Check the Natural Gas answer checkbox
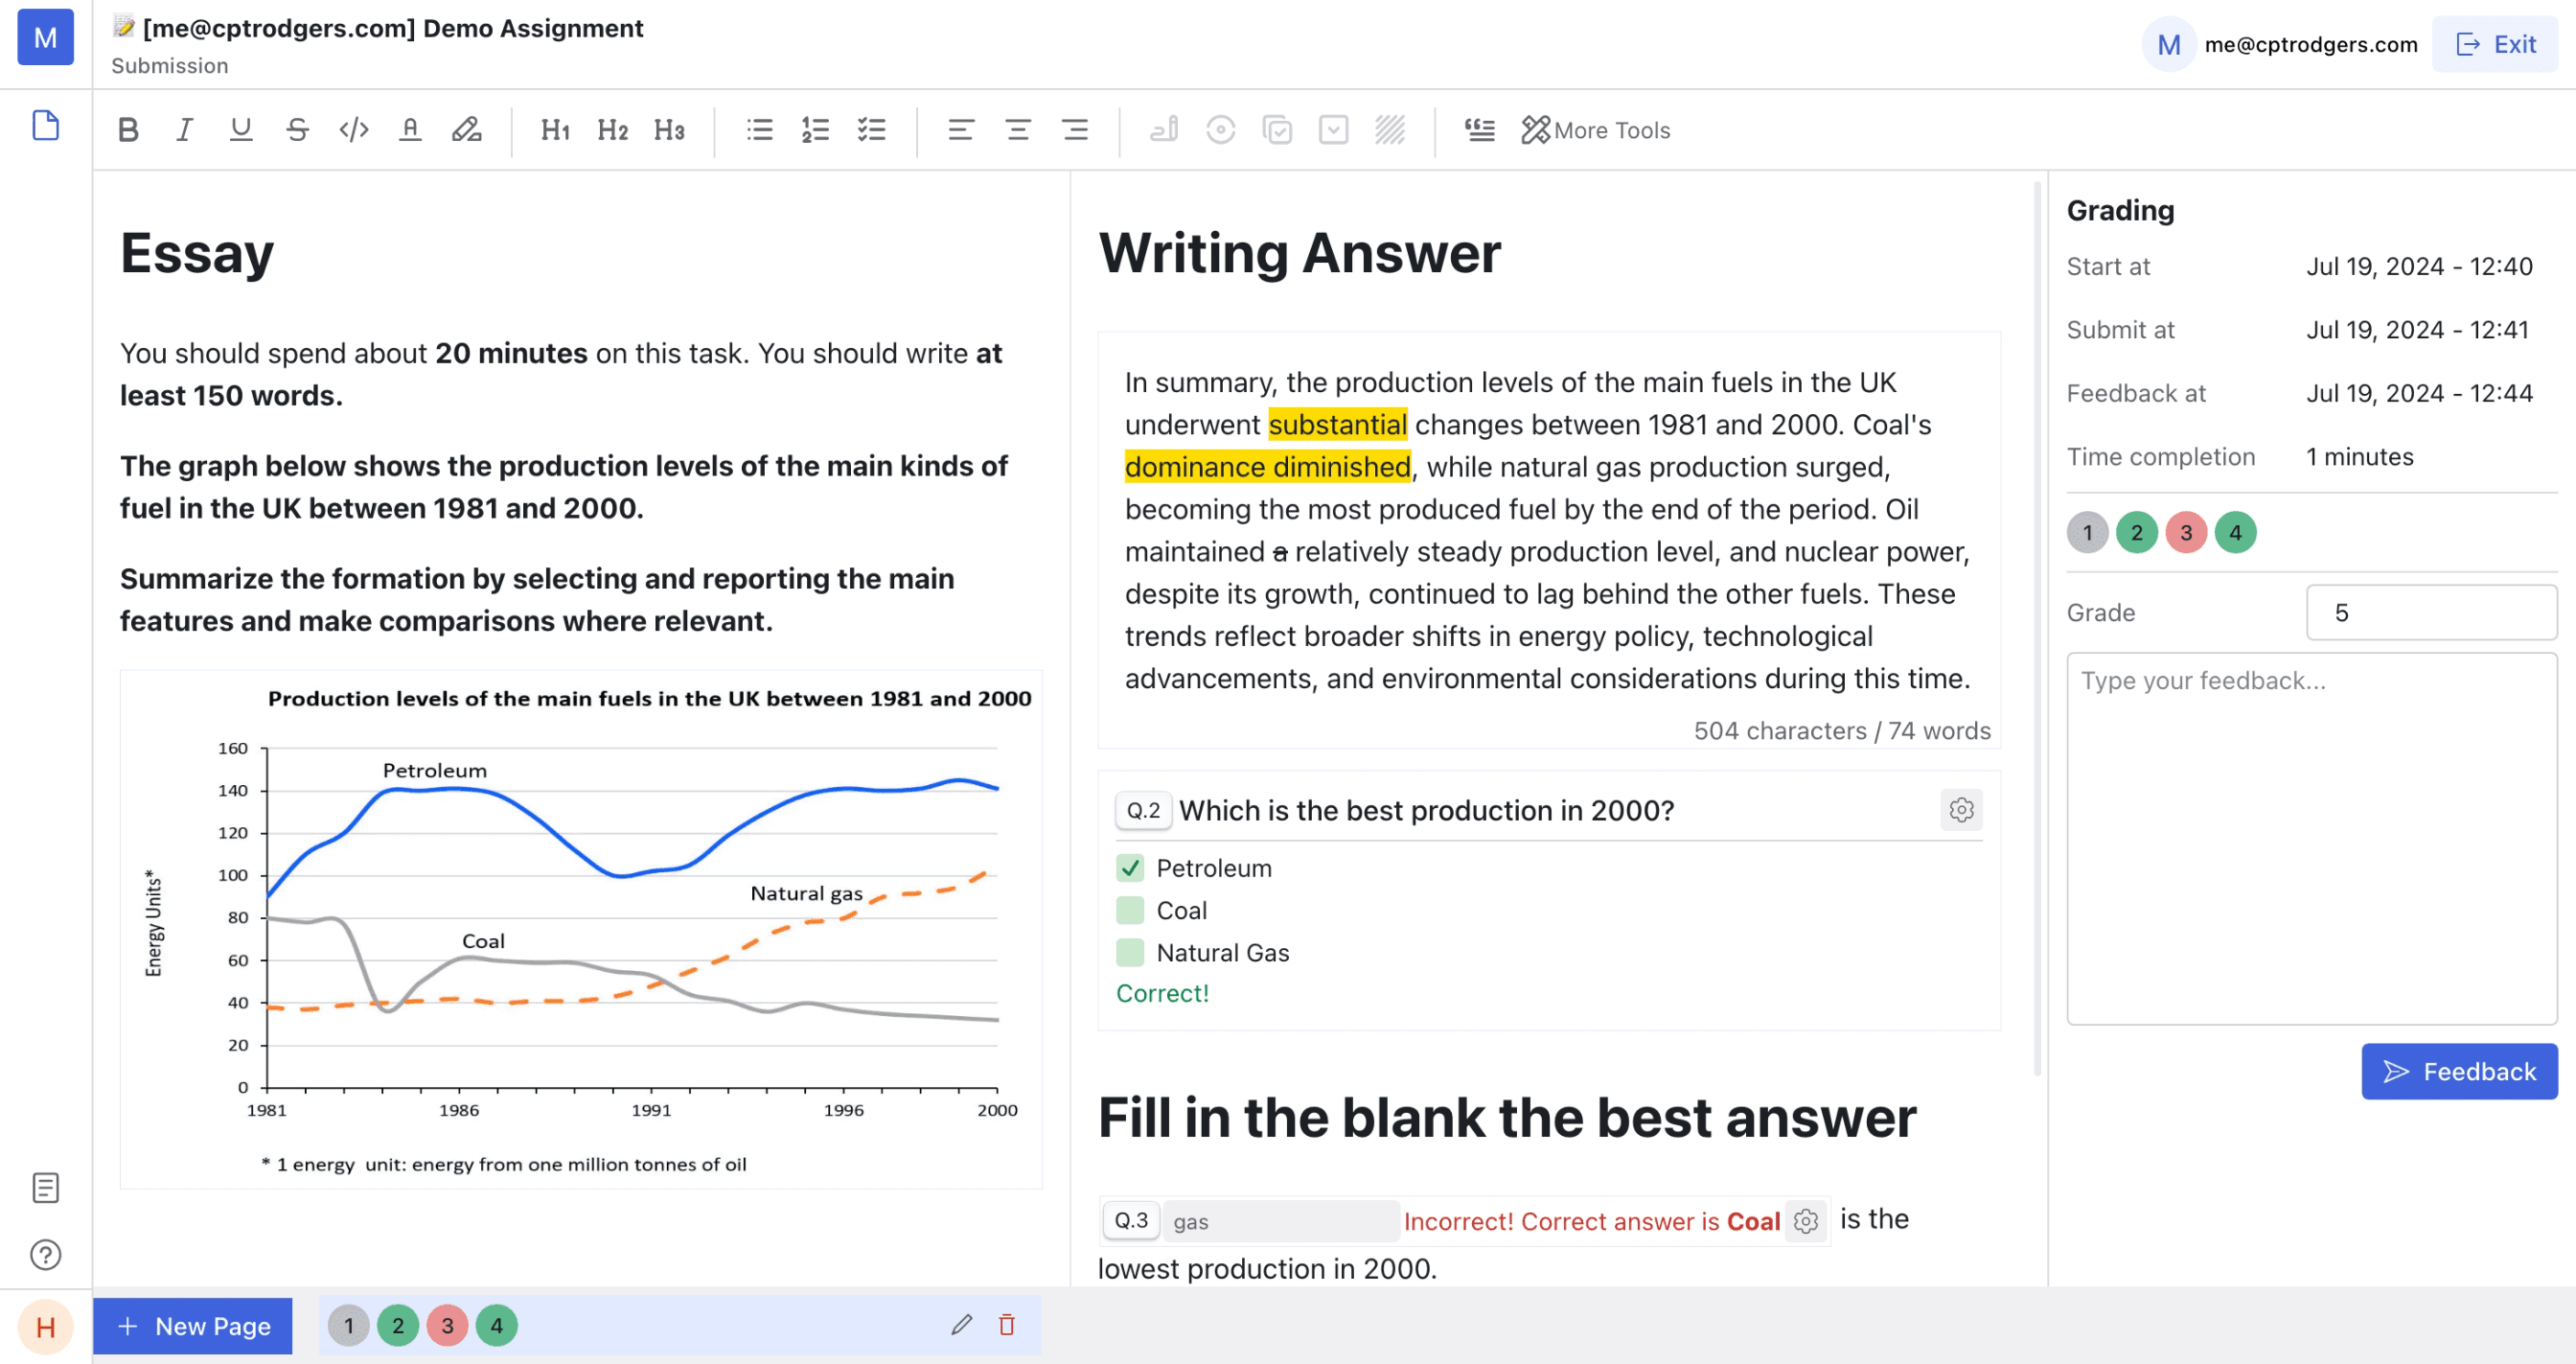This screenshot has height=1364, width=2576. (1130, 952)
